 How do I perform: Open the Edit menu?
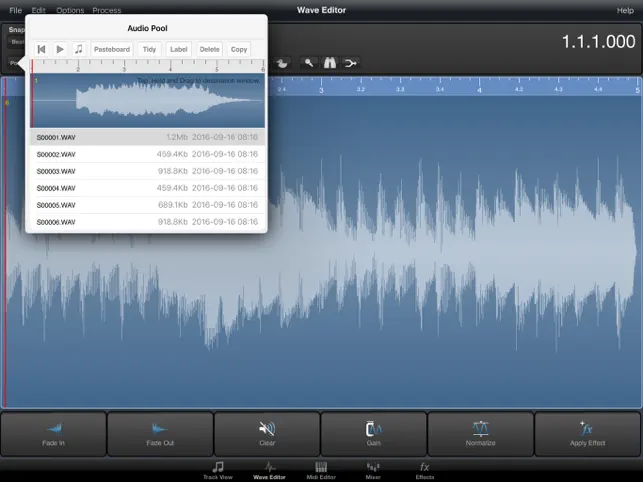(39, 10)
